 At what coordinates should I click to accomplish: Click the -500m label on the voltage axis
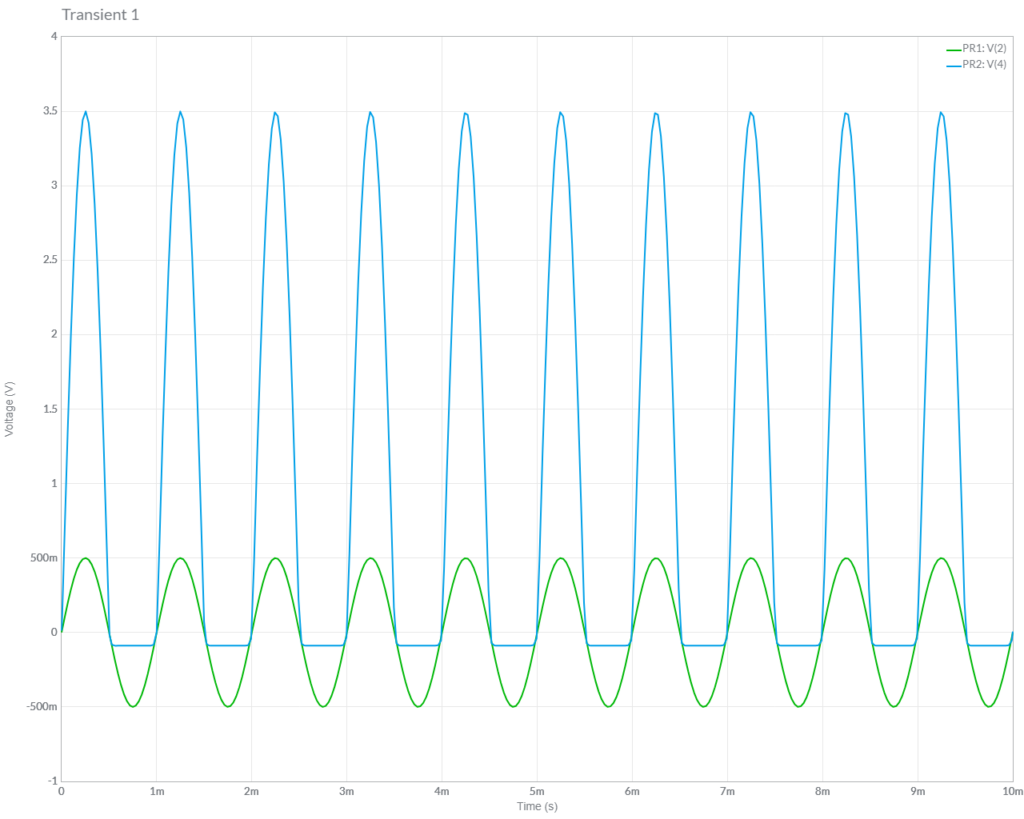39,707
